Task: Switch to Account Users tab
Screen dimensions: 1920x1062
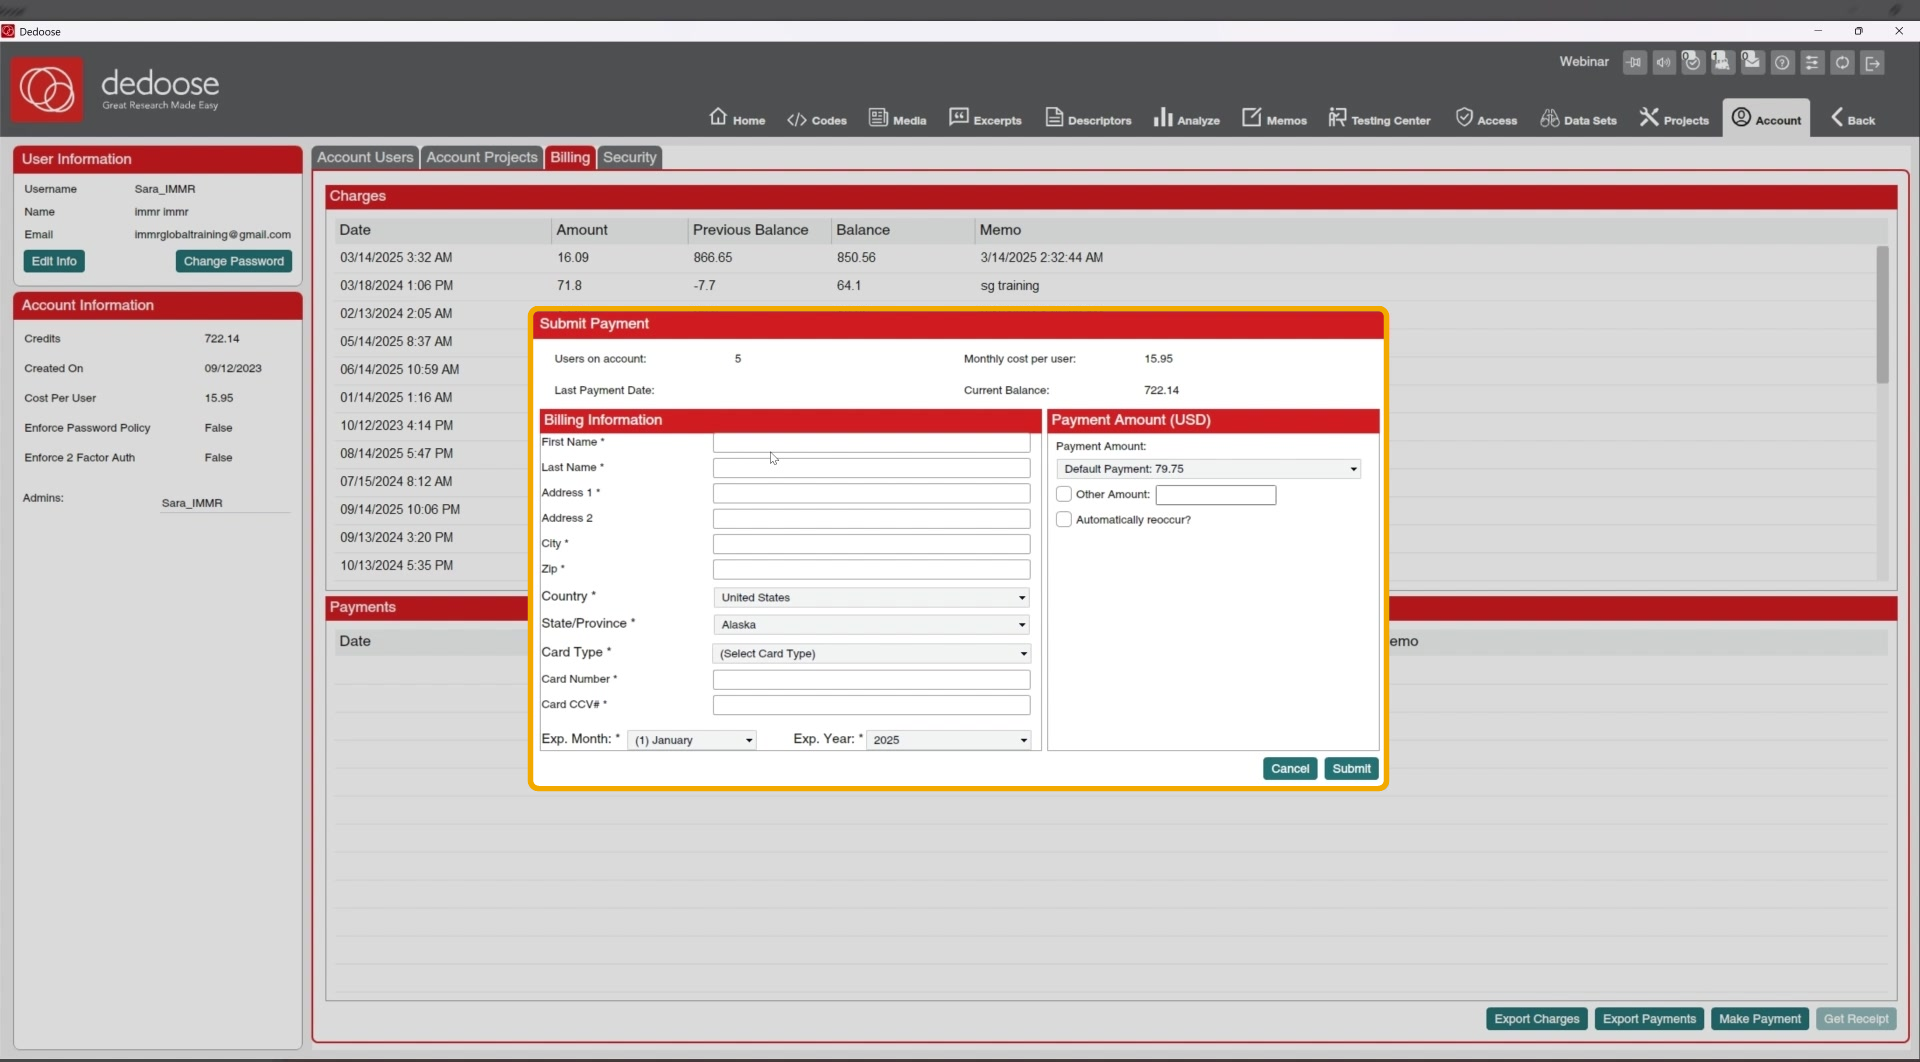Action: (x=365, y=158)
